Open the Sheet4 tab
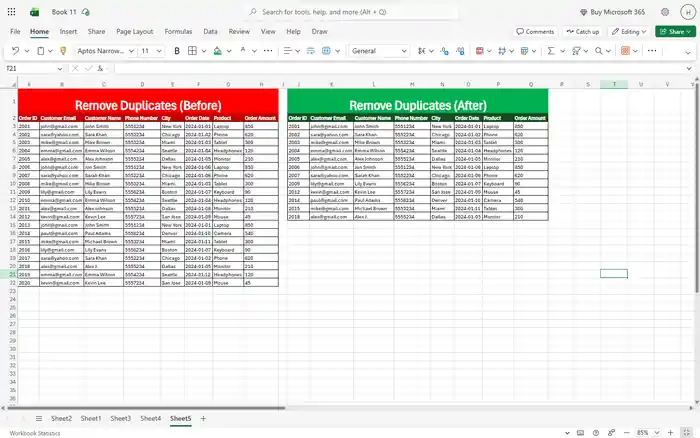 (150, 418)
